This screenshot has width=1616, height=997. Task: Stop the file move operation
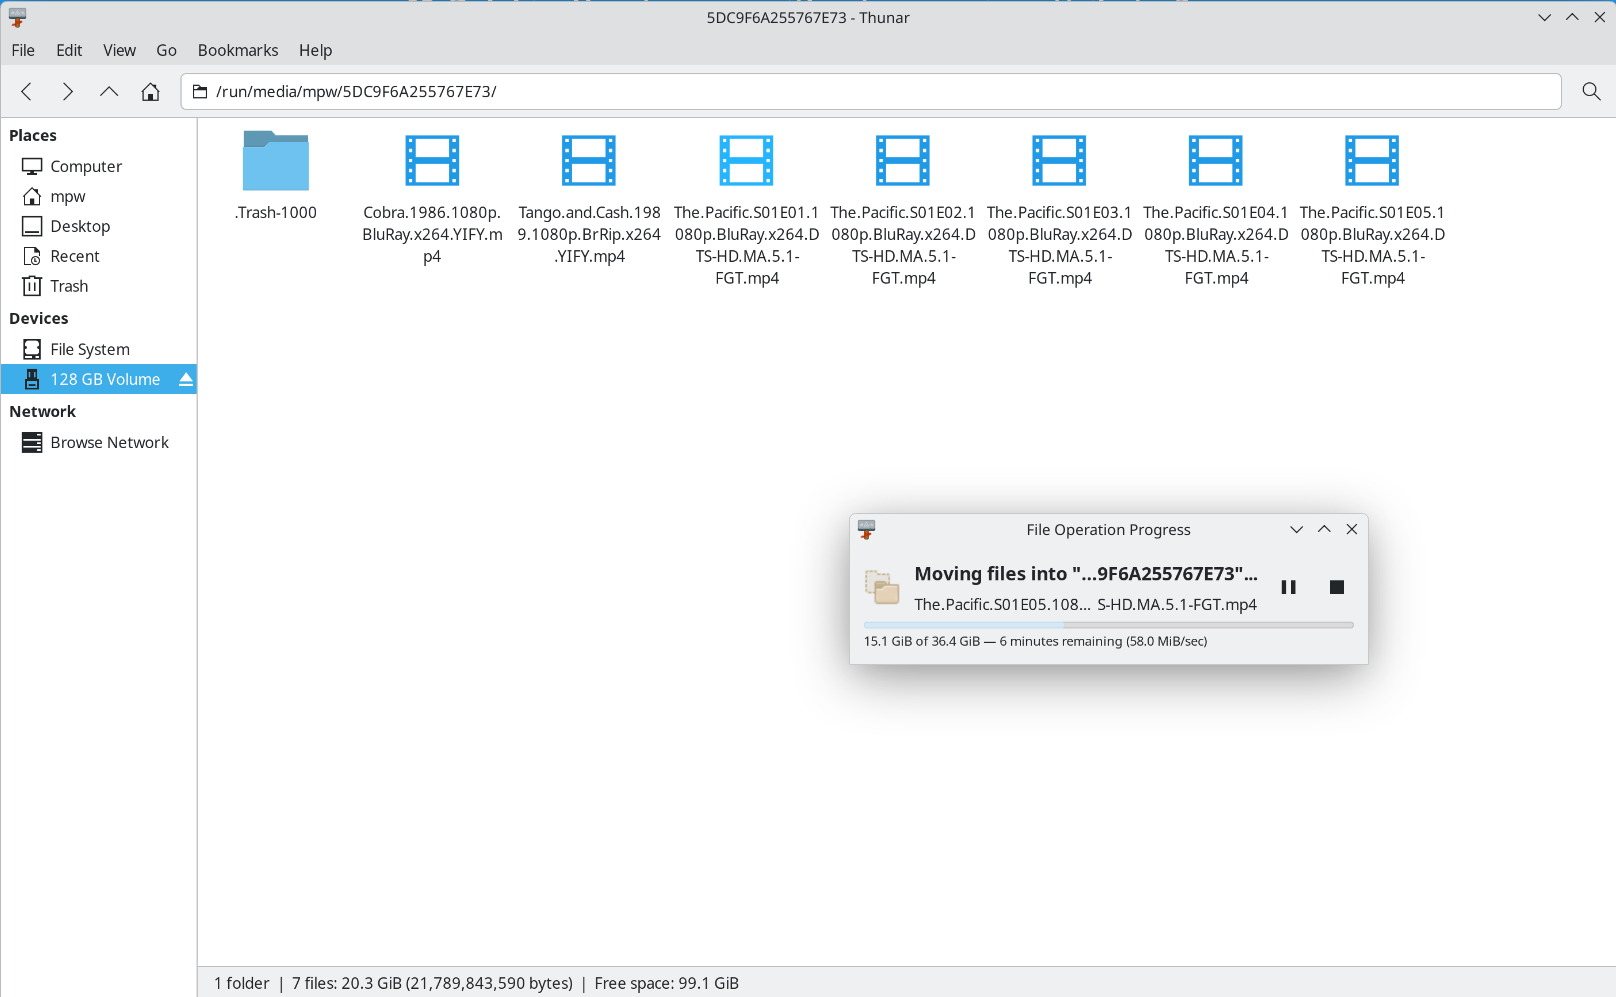tap(1336, 587)
